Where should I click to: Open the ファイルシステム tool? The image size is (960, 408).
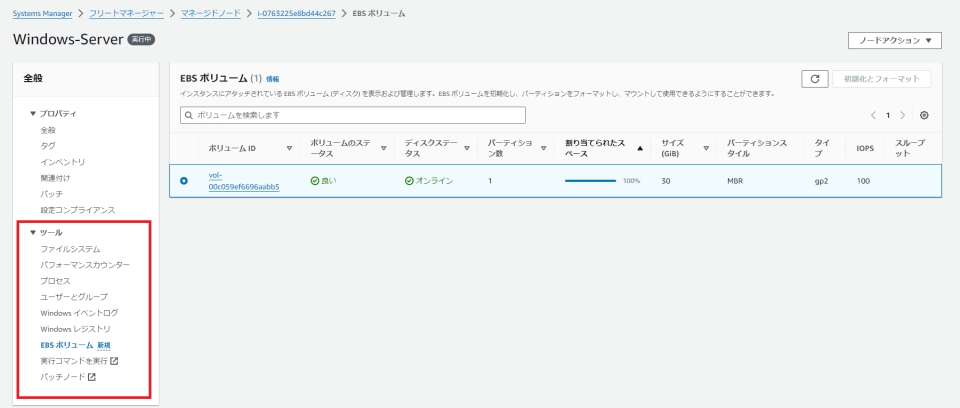(x=70, y=249)
